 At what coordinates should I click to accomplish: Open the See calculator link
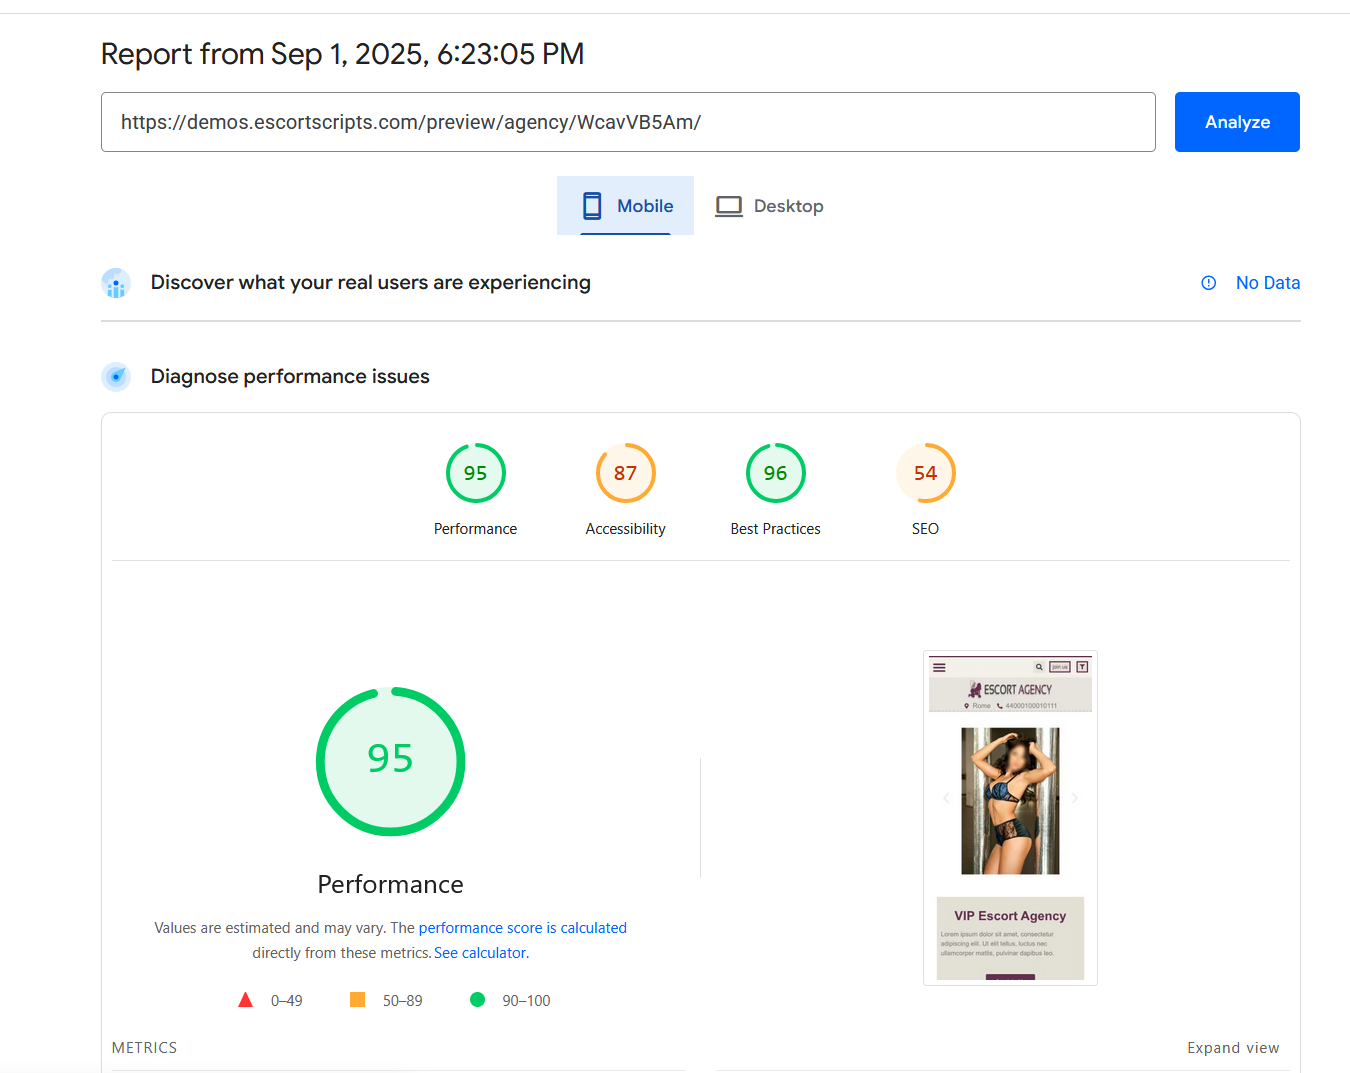coord(482,953)
